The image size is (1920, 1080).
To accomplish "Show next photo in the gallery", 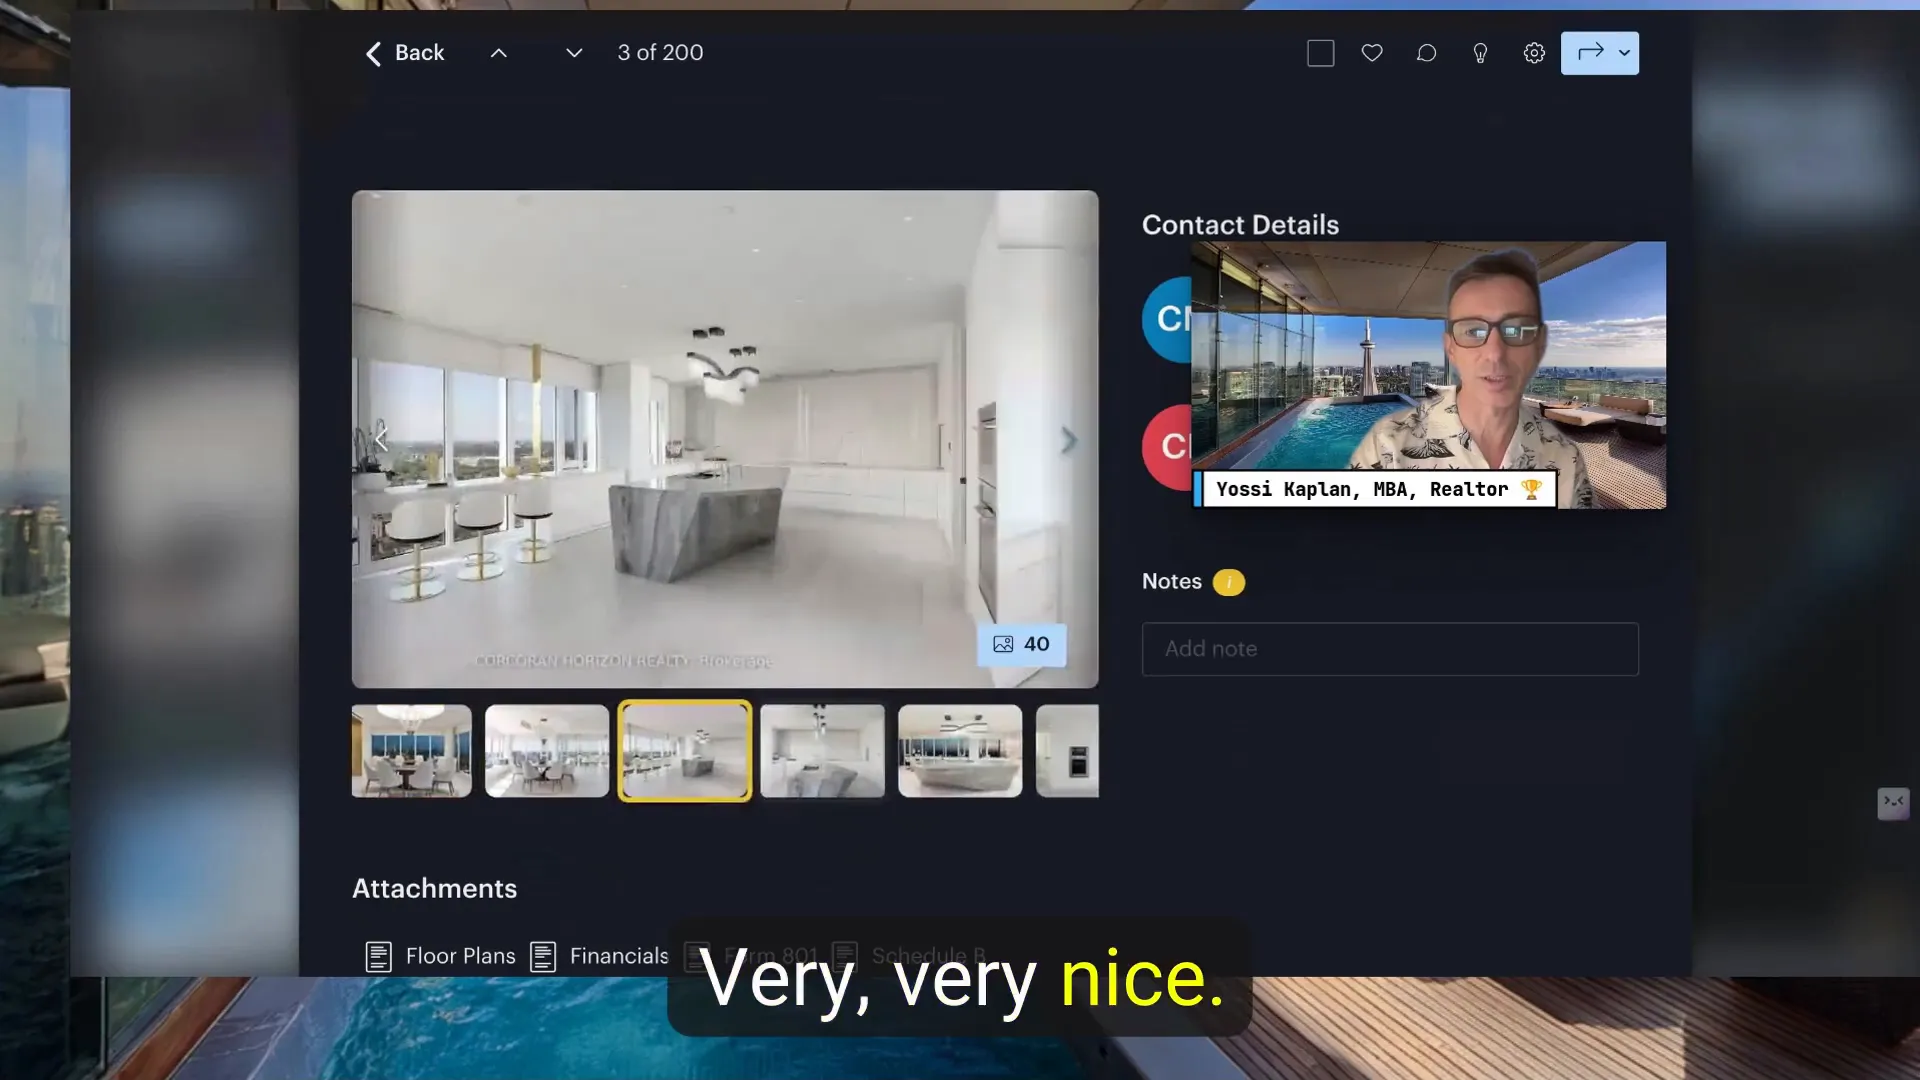I will pyautogui.click(x=1069, y=440).
